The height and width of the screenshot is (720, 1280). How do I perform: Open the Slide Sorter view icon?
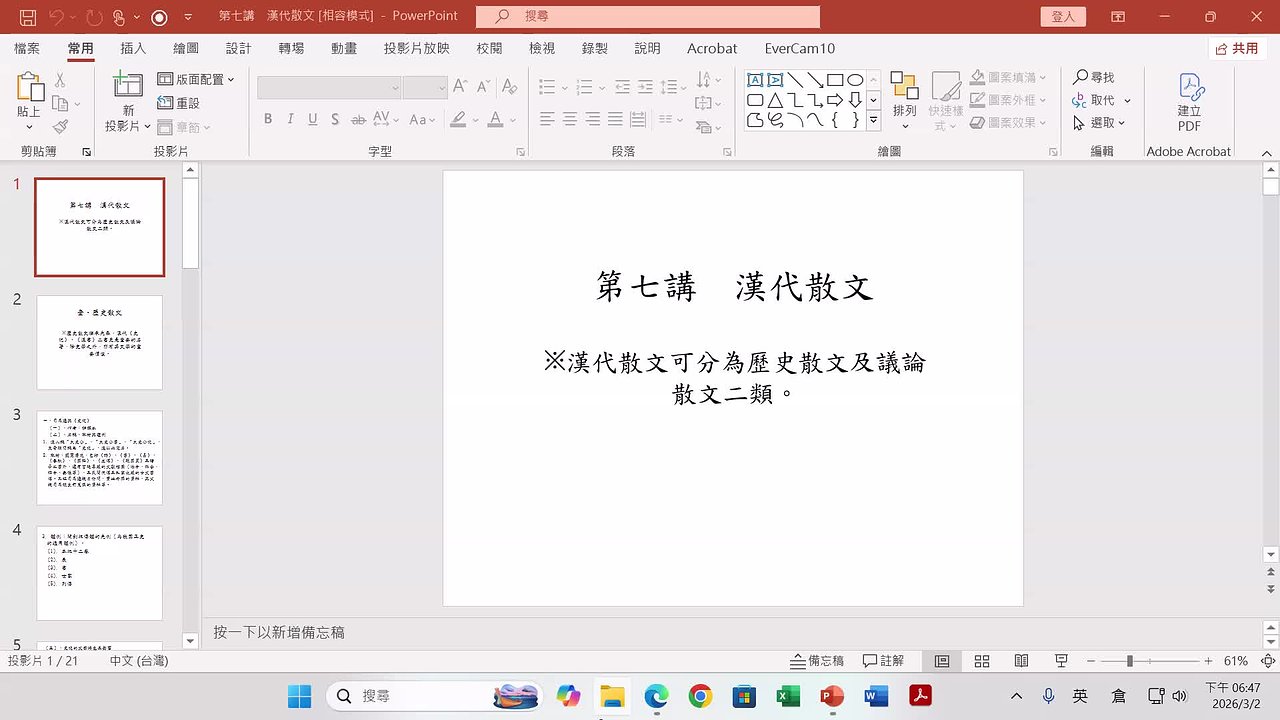point(982,661)
